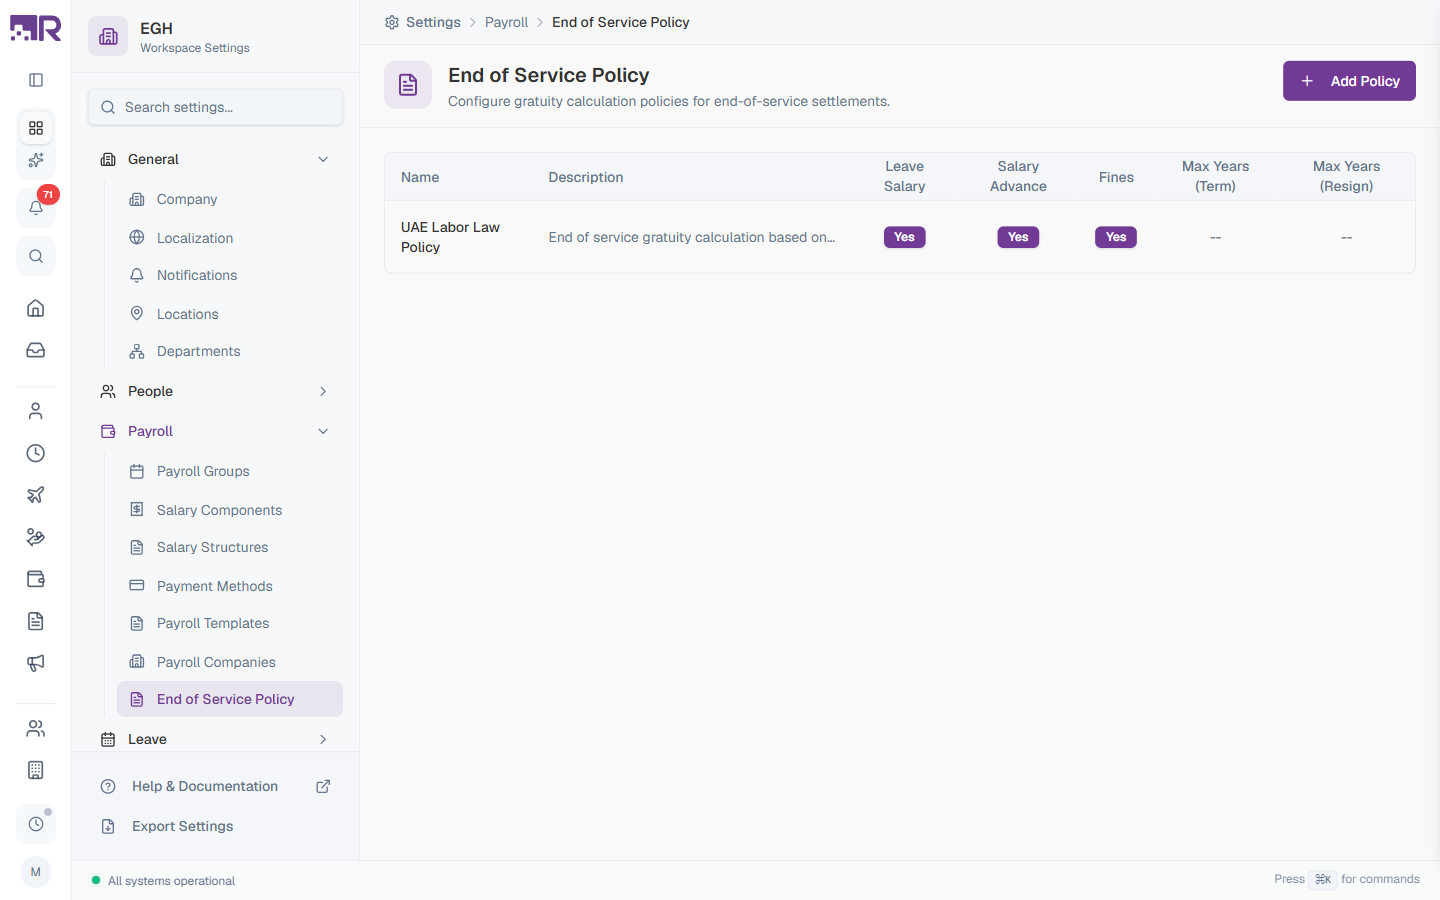The width and height of the screenshot is (1440, 900).
Task: Click the Add Policy button
Action: (x=1349, y=81)
